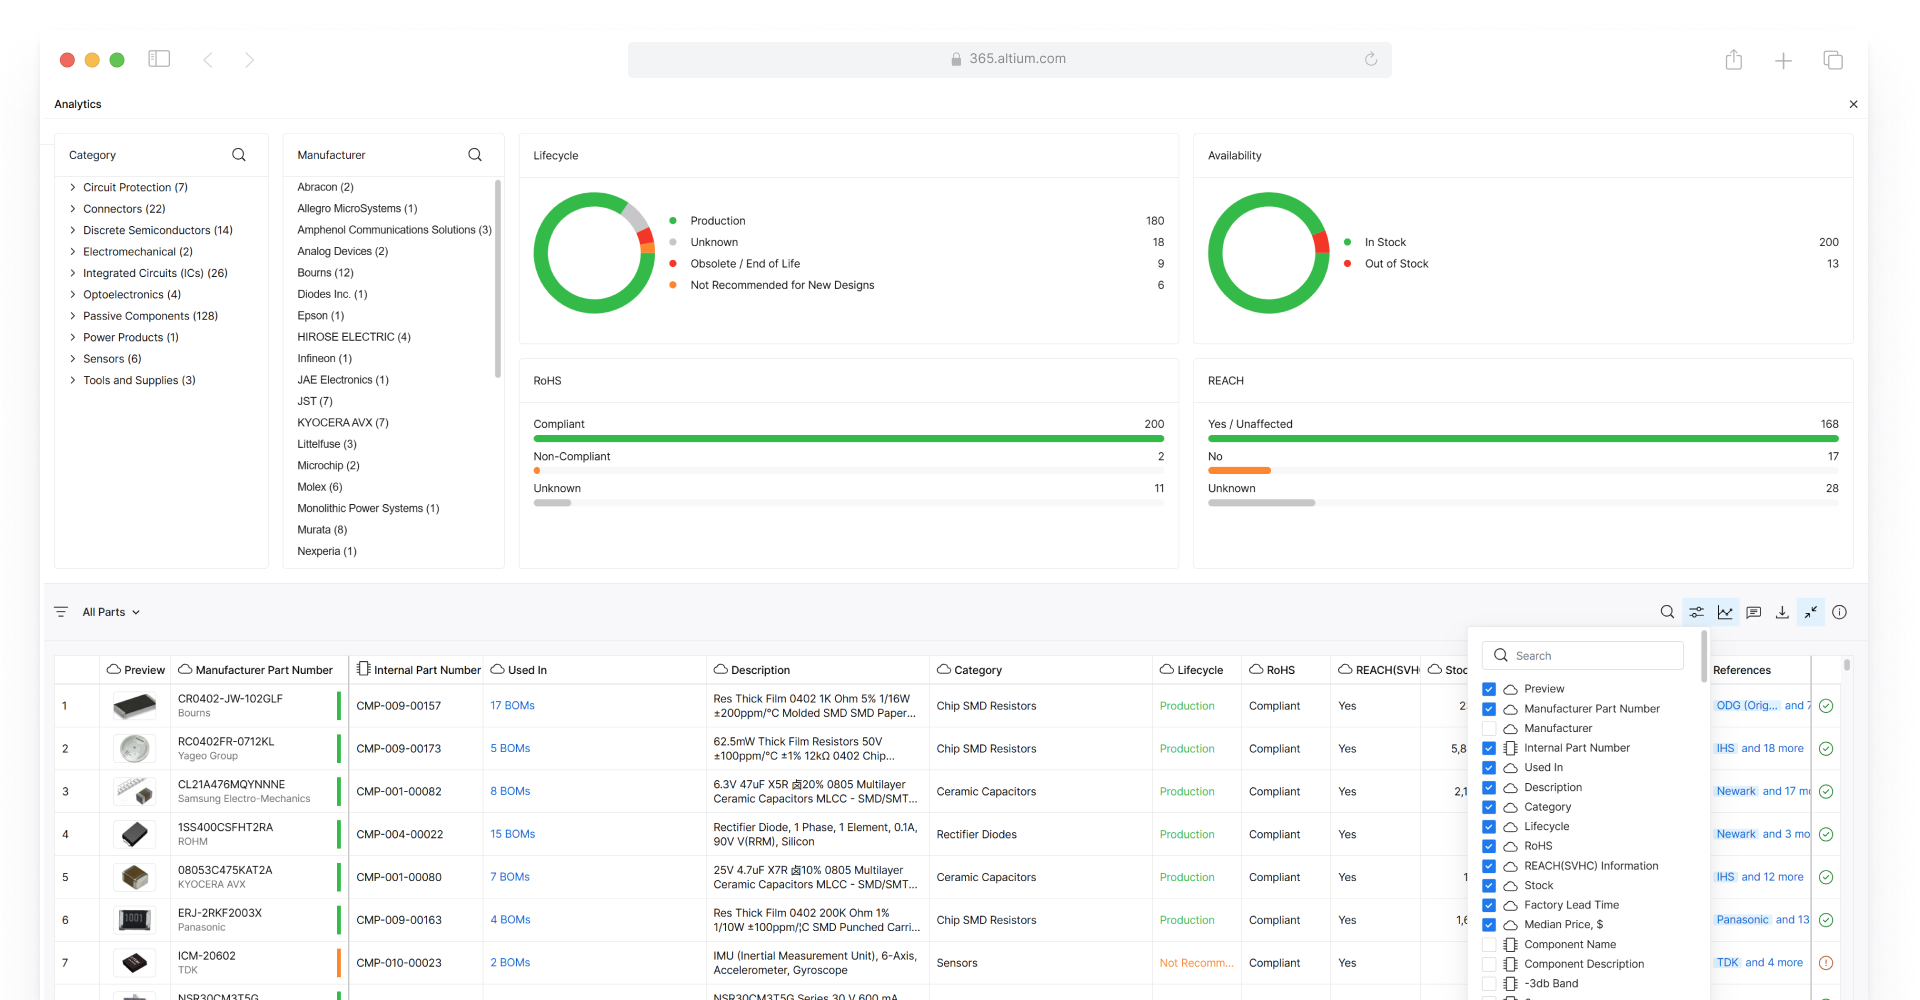Screen dimensions: 1920x1000
Task: Close the Analytics panel X
Action: pyautogui.click(x=1853, y=104)
